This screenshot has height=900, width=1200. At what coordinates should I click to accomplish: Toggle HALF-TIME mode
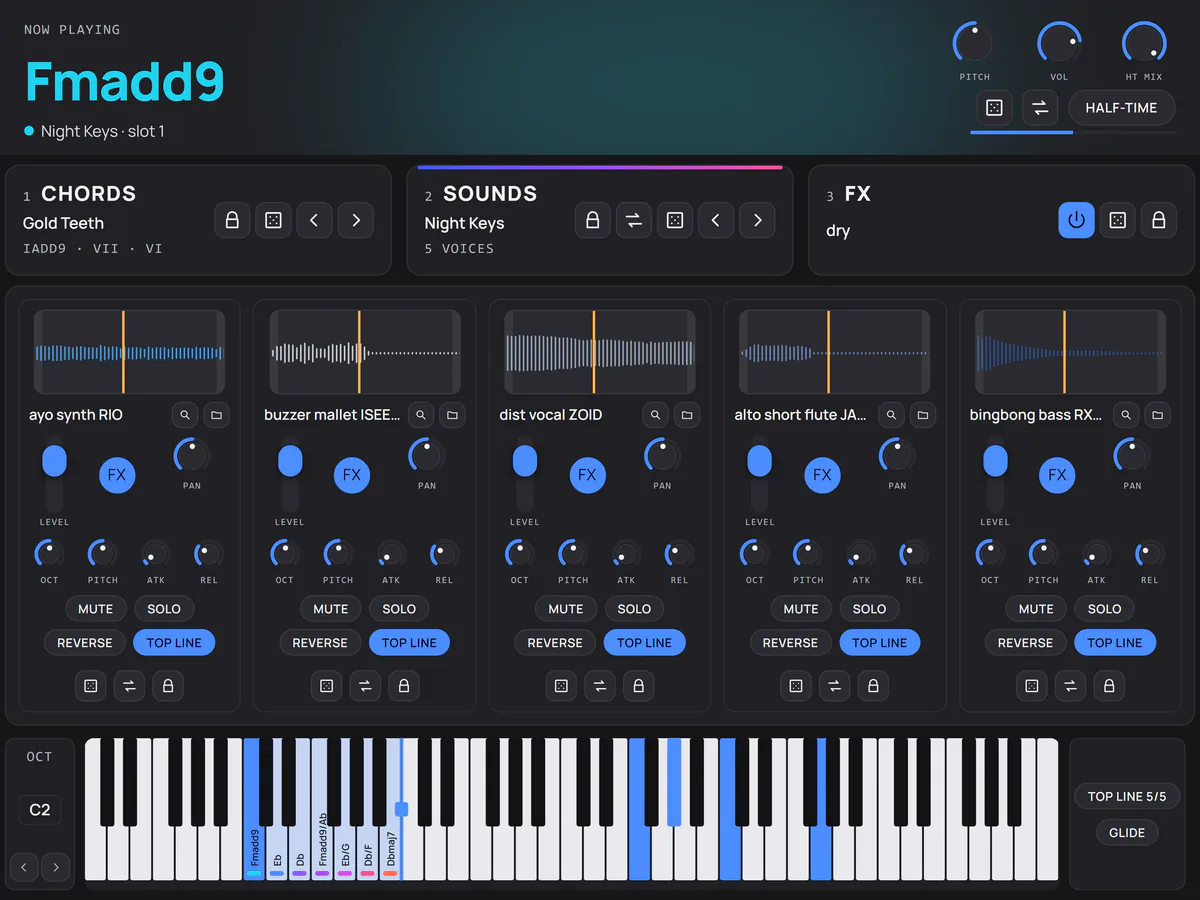pyautogui.click(x=1121, y=108)
